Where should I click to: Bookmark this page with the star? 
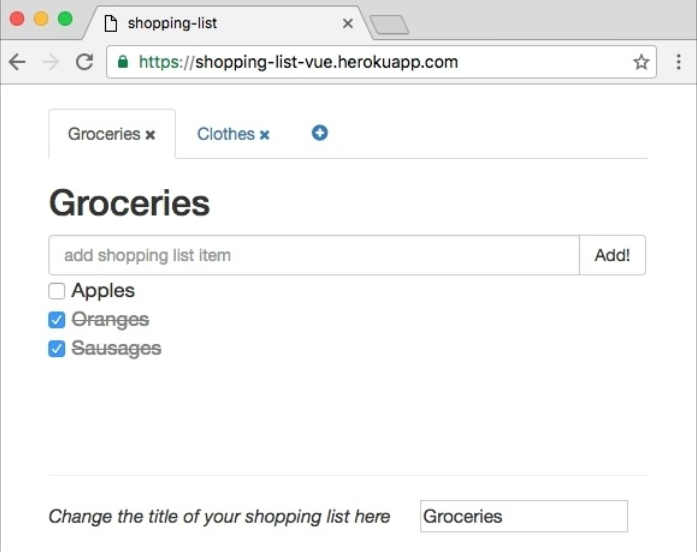(x=641, y=62)
